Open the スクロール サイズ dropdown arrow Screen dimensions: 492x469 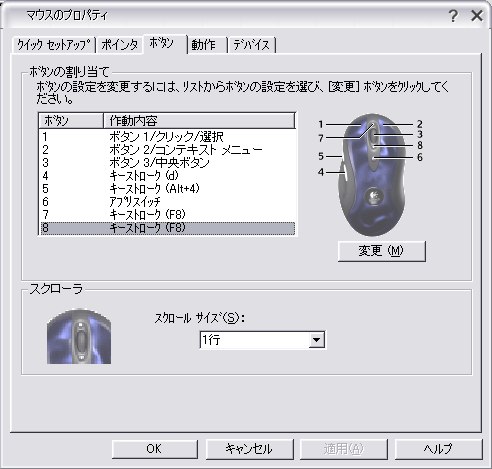click(316, 340)
